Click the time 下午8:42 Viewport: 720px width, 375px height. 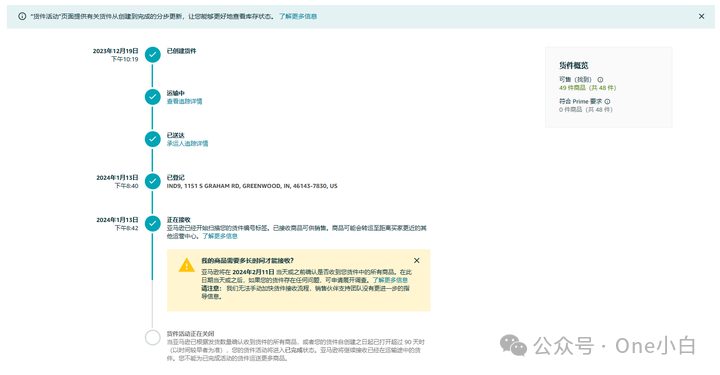point(126,228)
